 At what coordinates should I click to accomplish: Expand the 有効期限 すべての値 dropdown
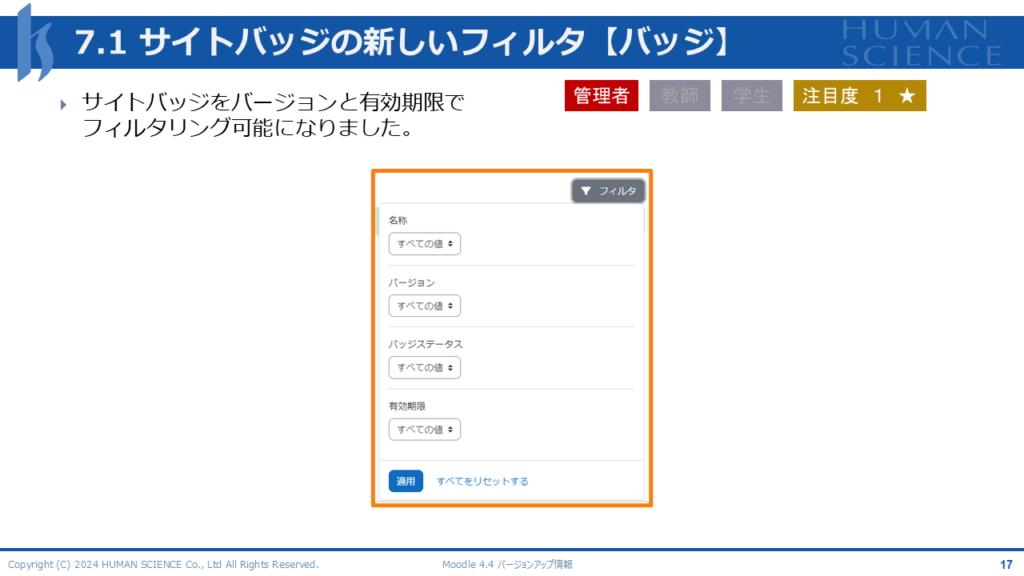(x=424, y=430)
